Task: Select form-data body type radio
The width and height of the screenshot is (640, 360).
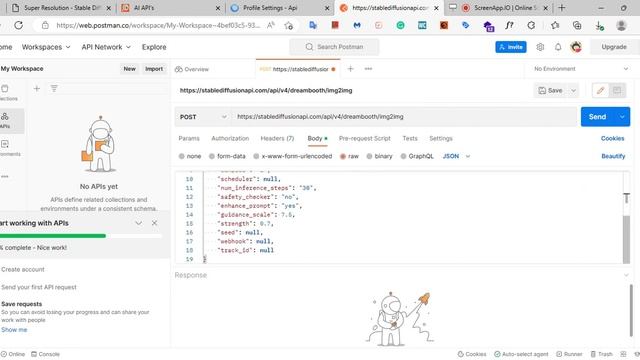Action: (212, 156)
